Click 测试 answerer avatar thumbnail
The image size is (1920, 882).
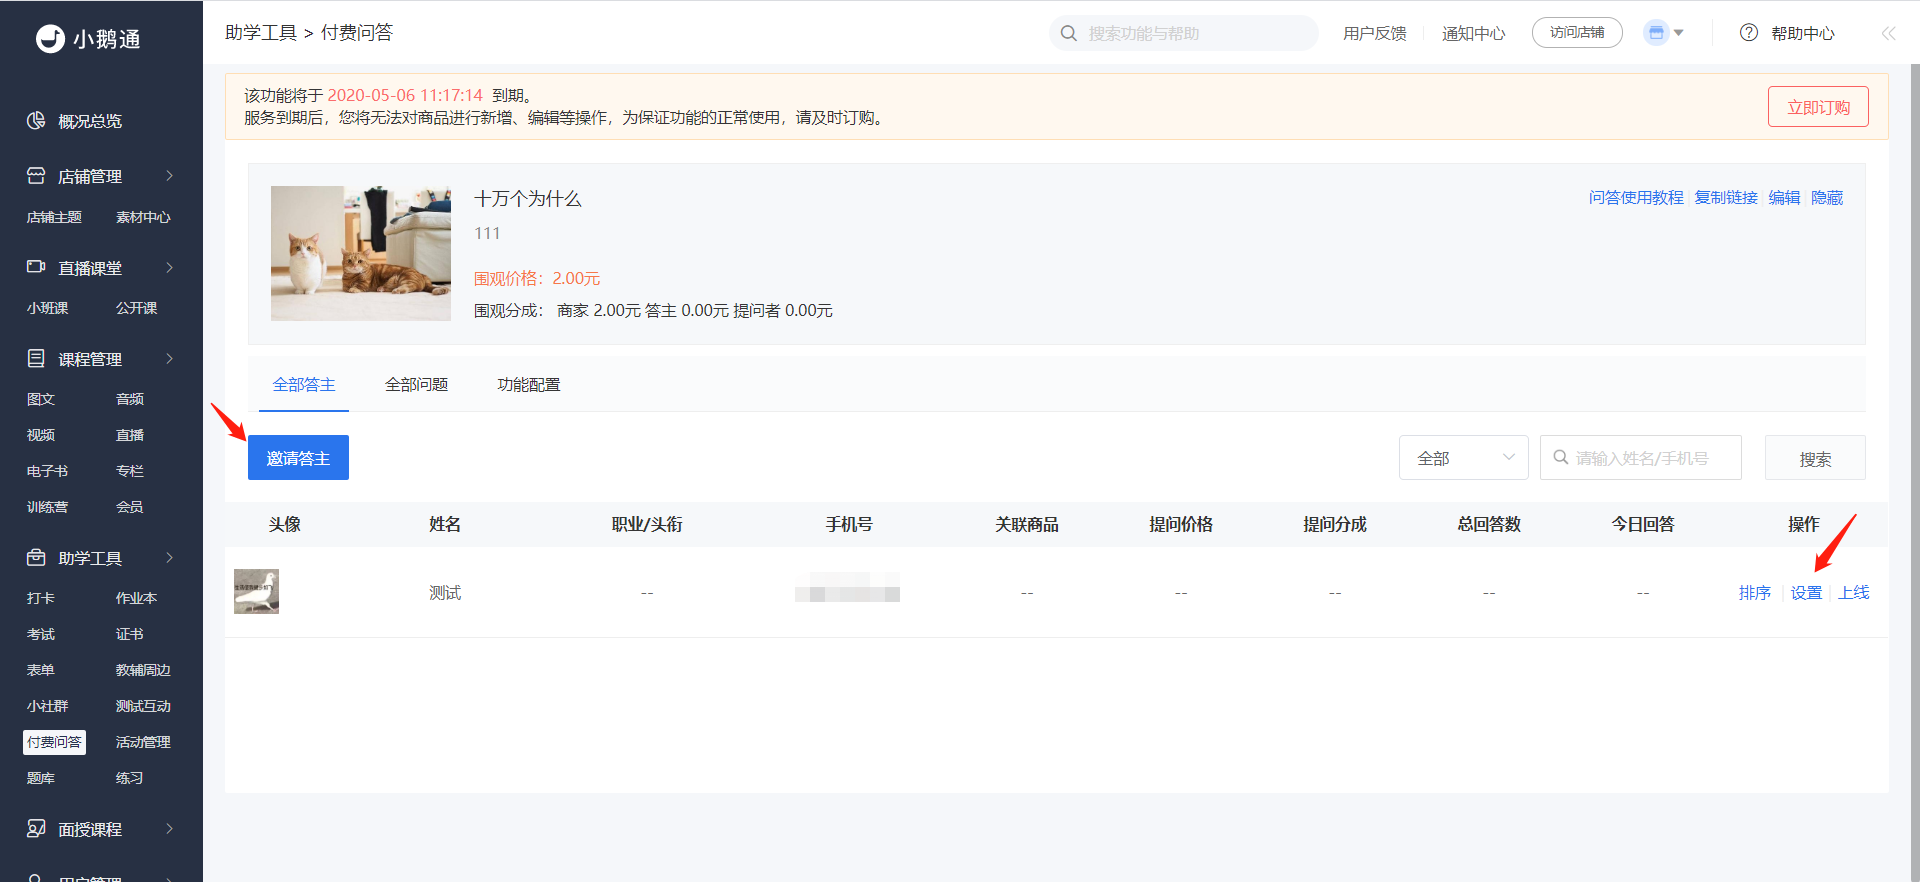[256, 591]
